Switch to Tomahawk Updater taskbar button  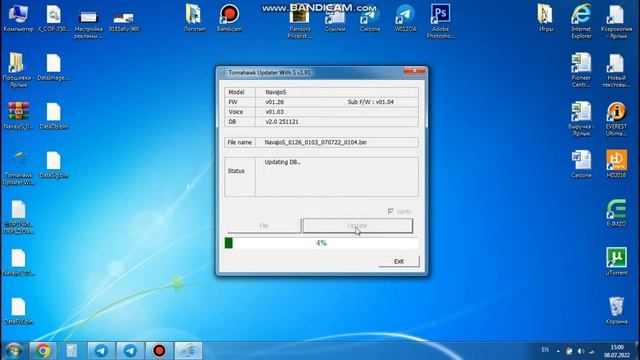188,351
